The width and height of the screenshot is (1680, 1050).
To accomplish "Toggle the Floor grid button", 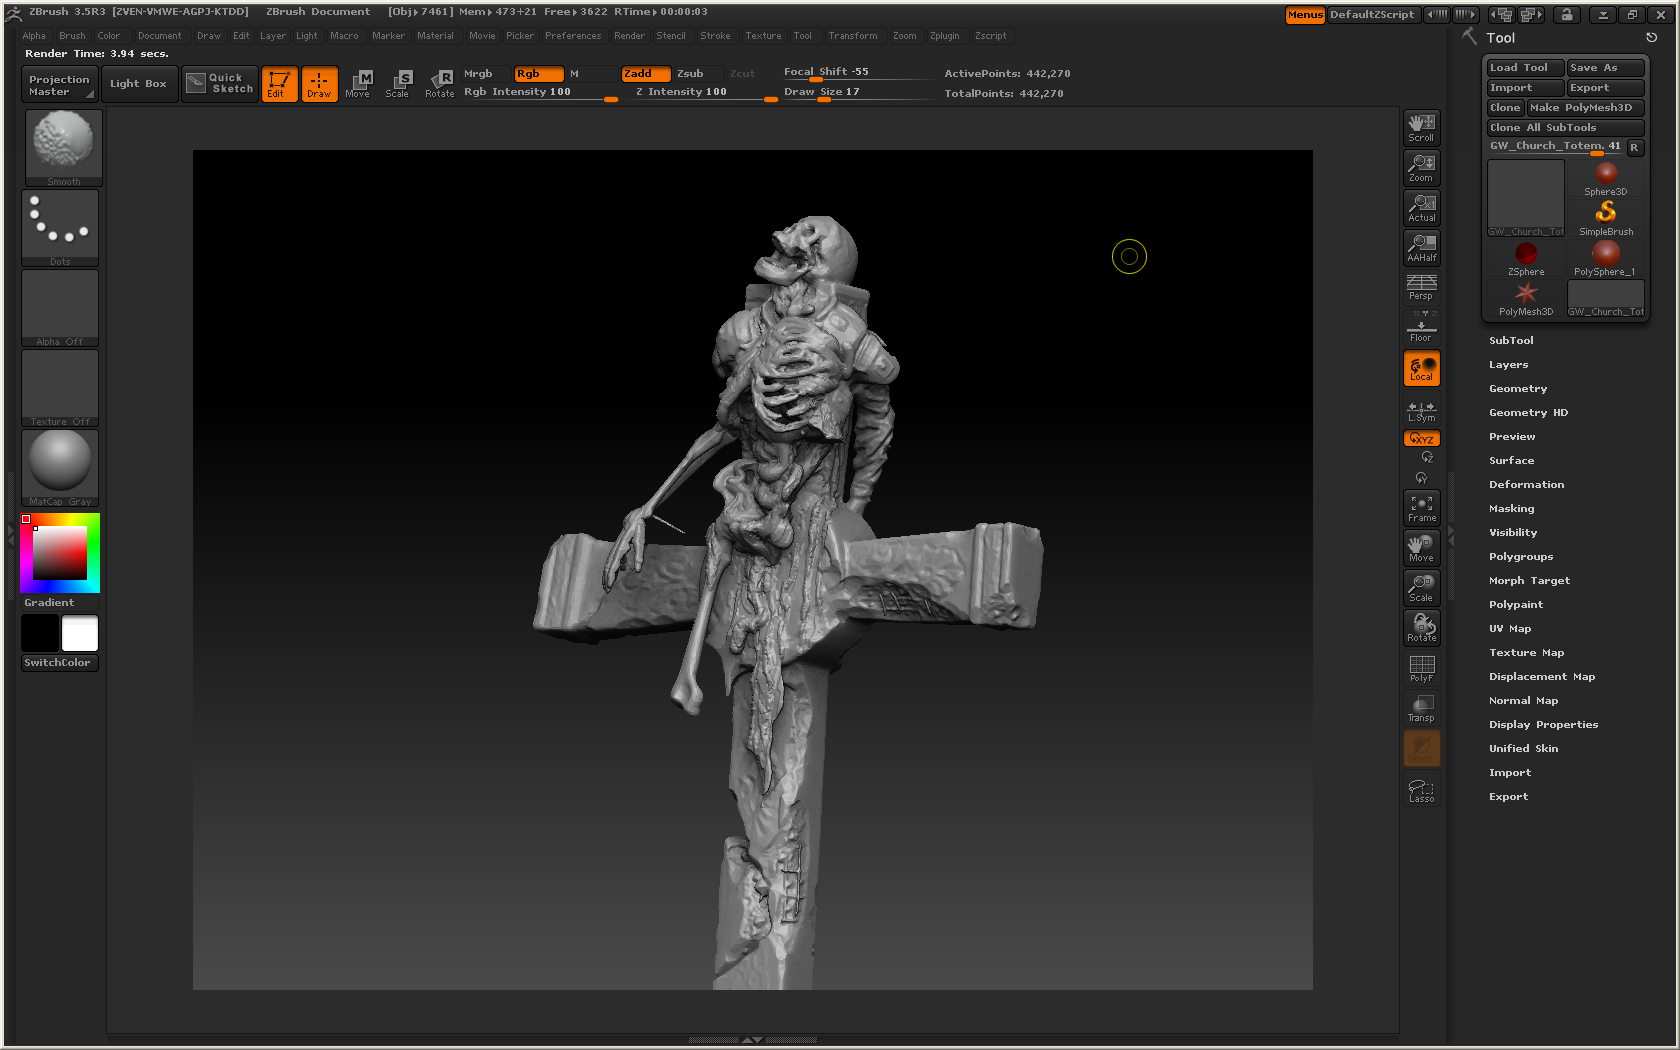I will tap(1422, 328).
